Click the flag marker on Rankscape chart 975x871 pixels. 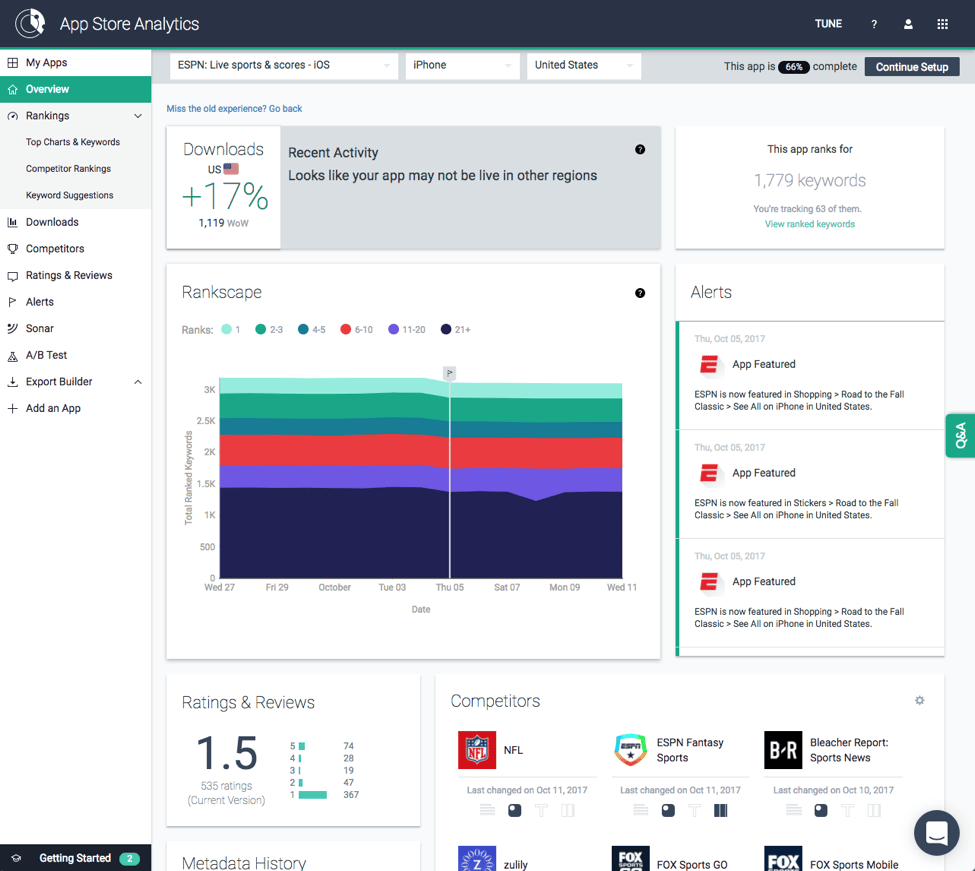(450, 373)
